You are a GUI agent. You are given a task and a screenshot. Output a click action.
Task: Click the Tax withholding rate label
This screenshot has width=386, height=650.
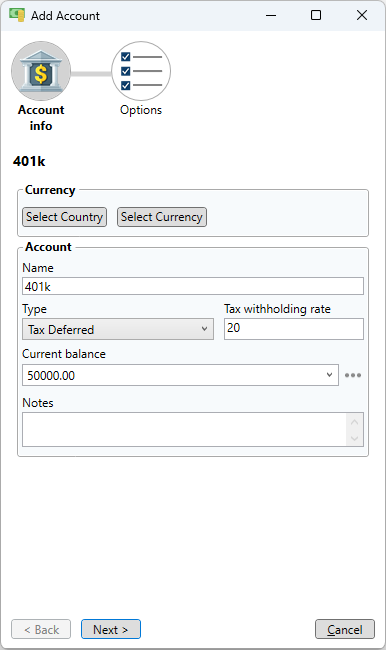[x=277, y=309]
